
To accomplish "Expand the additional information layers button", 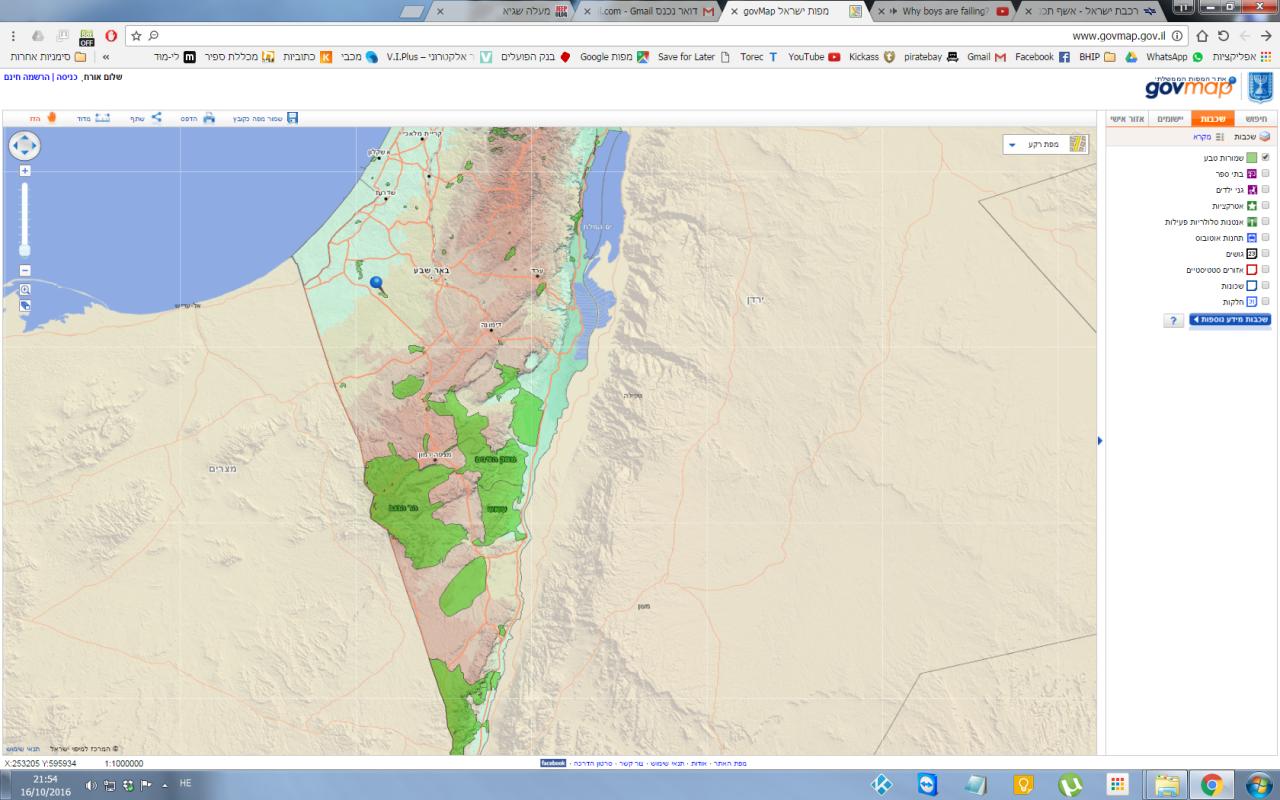I will (1230, 320).
